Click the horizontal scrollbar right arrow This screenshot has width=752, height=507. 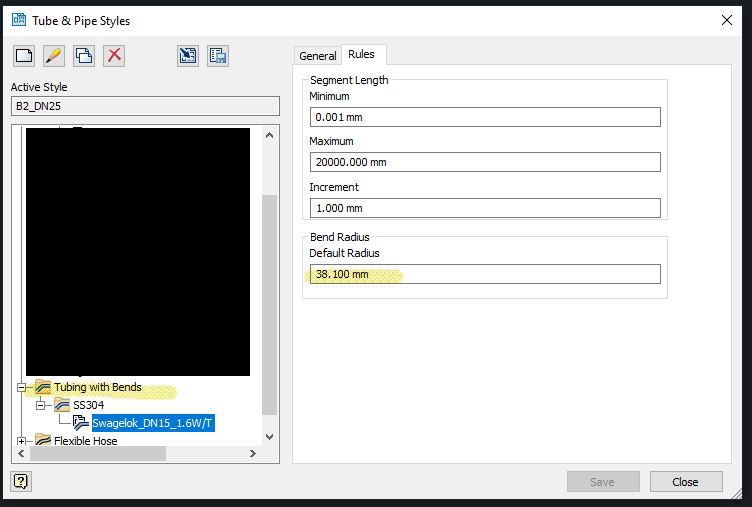coord(253,453)
